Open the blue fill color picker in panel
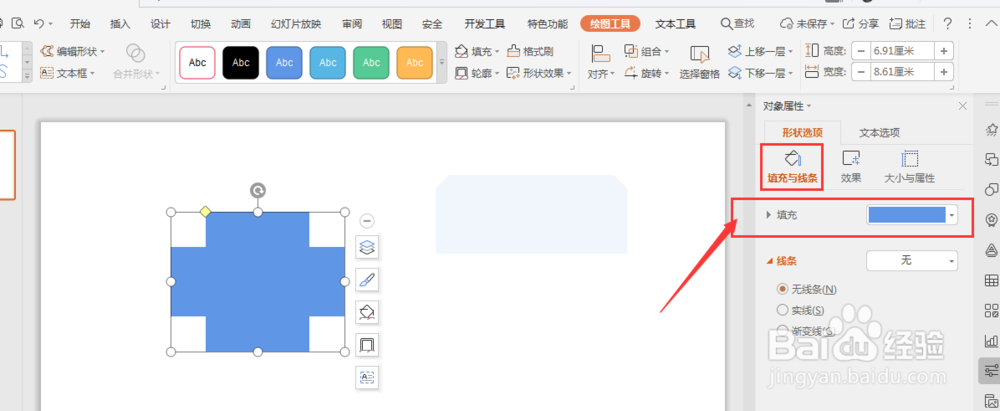The height and width of the screenshot is (411, 1000). coord(912,215)
